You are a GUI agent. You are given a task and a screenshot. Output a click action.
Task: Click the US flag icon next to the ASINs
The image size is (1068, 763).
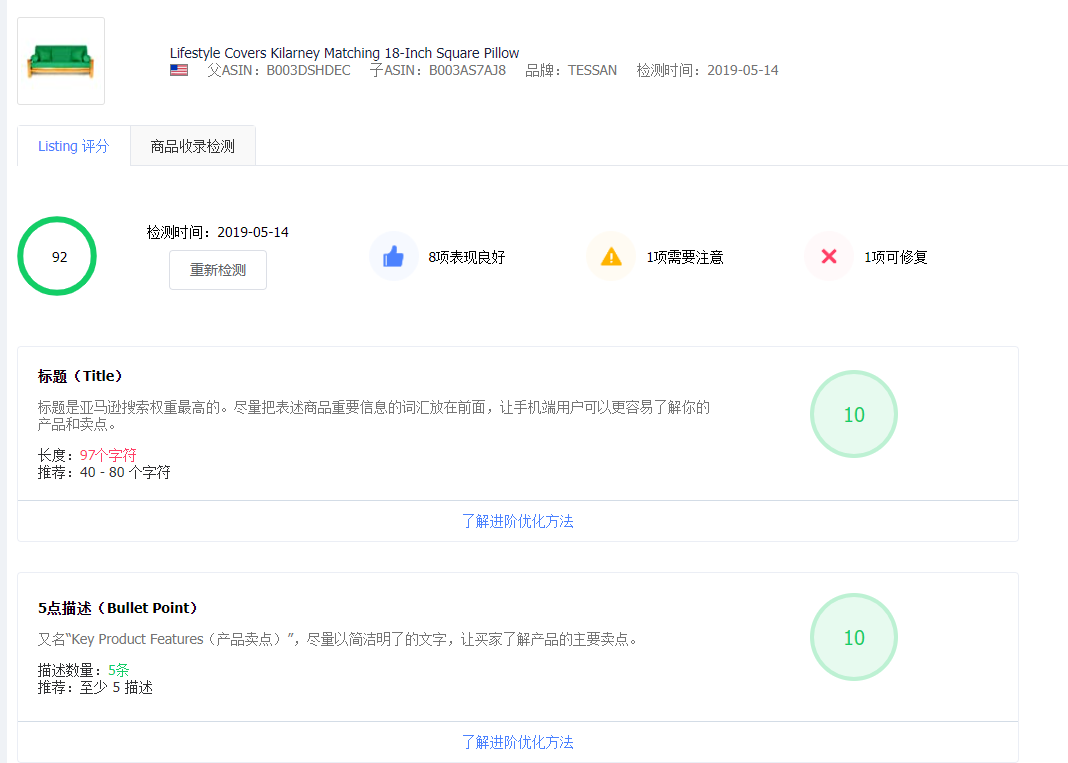[178, 70]
